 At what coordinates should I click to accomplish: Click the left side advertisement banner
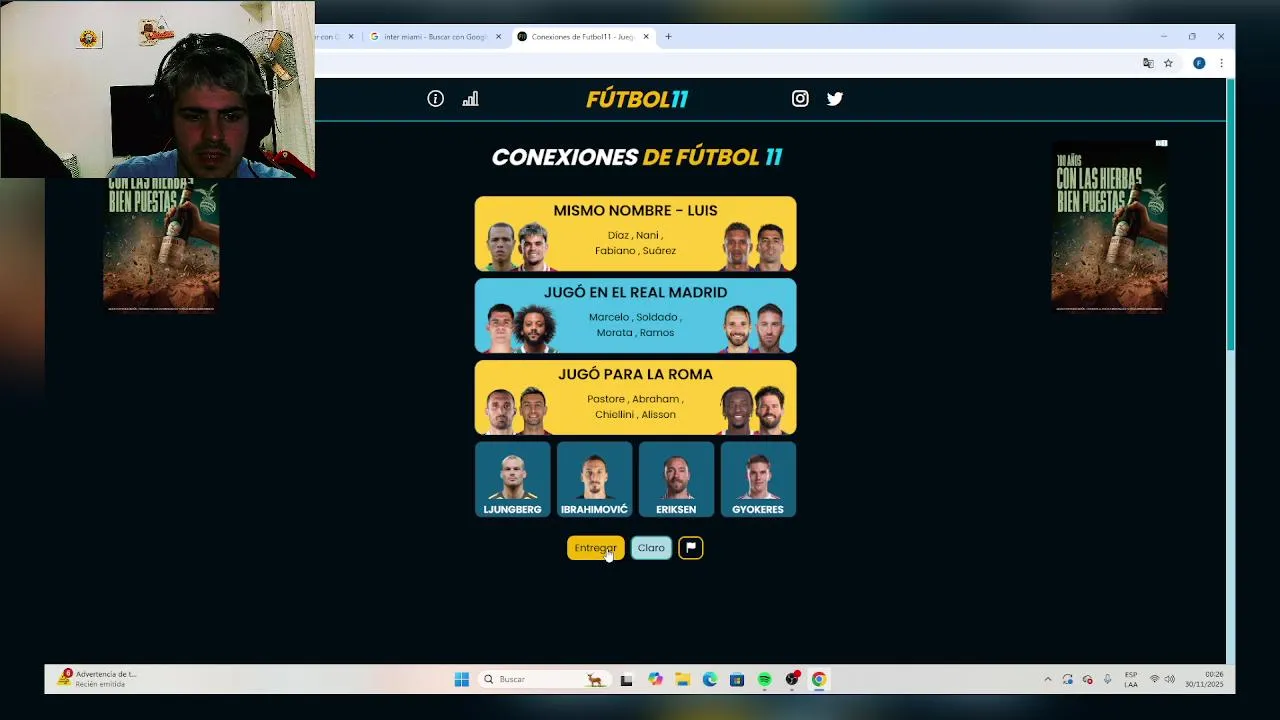[x=161, y=244]
